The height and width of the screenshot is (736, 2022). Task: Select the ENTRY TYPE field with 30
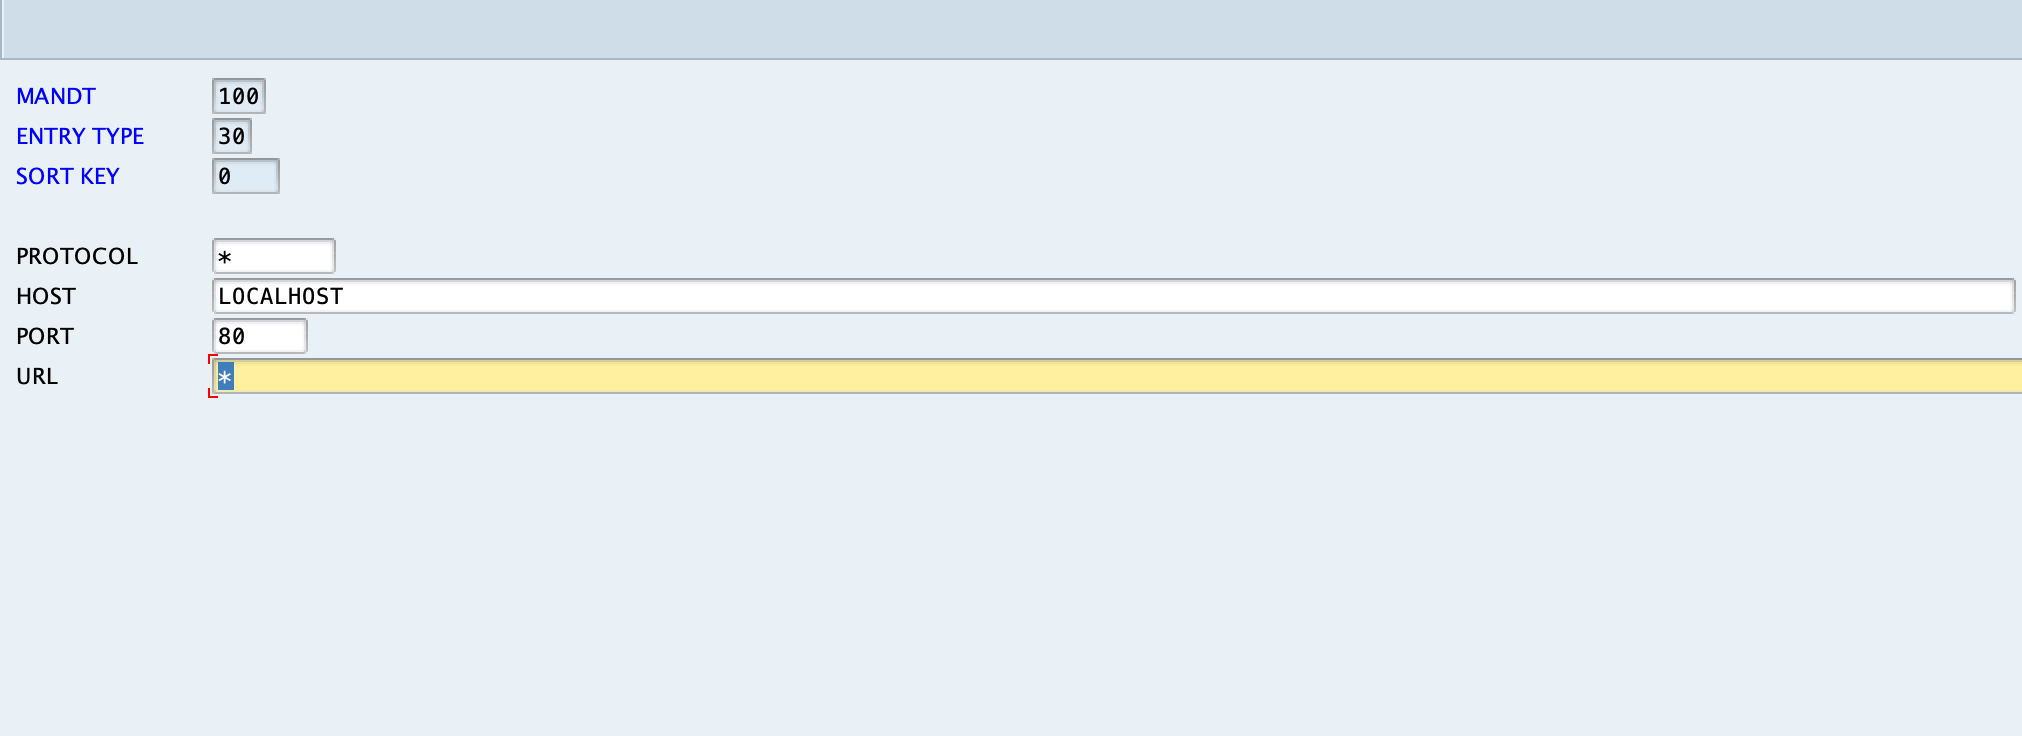tap(232, 136)
